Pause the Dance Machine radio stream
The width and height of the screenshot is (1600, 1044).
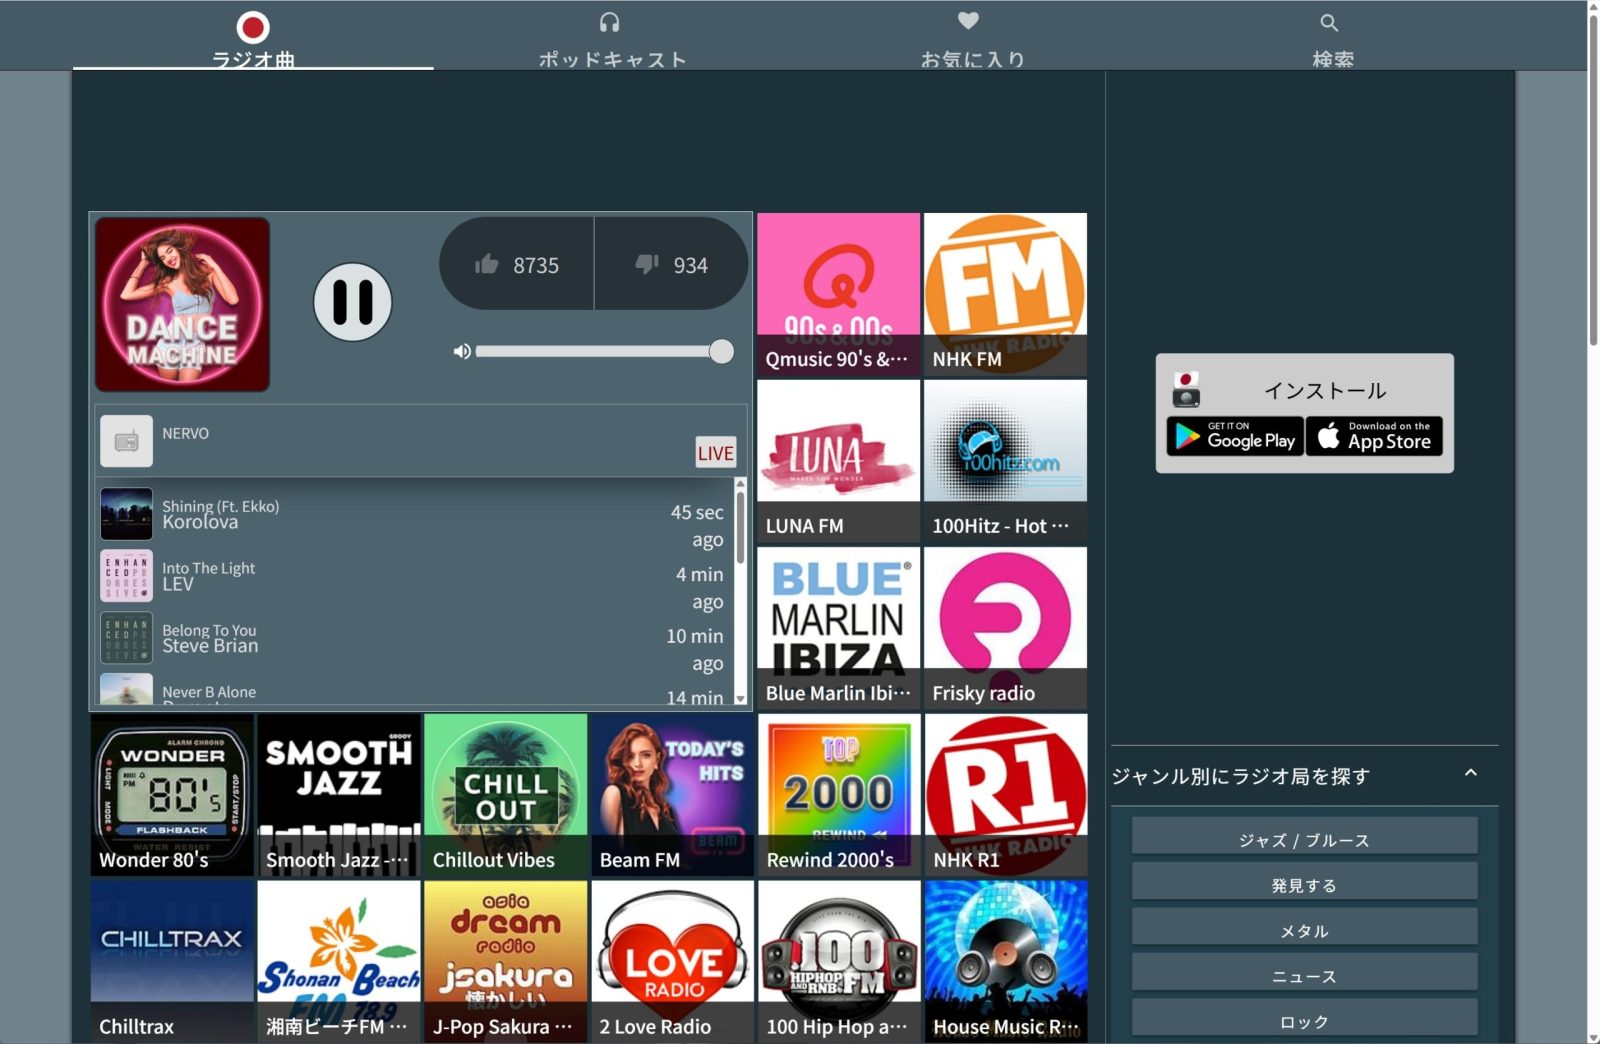[352, 302]
